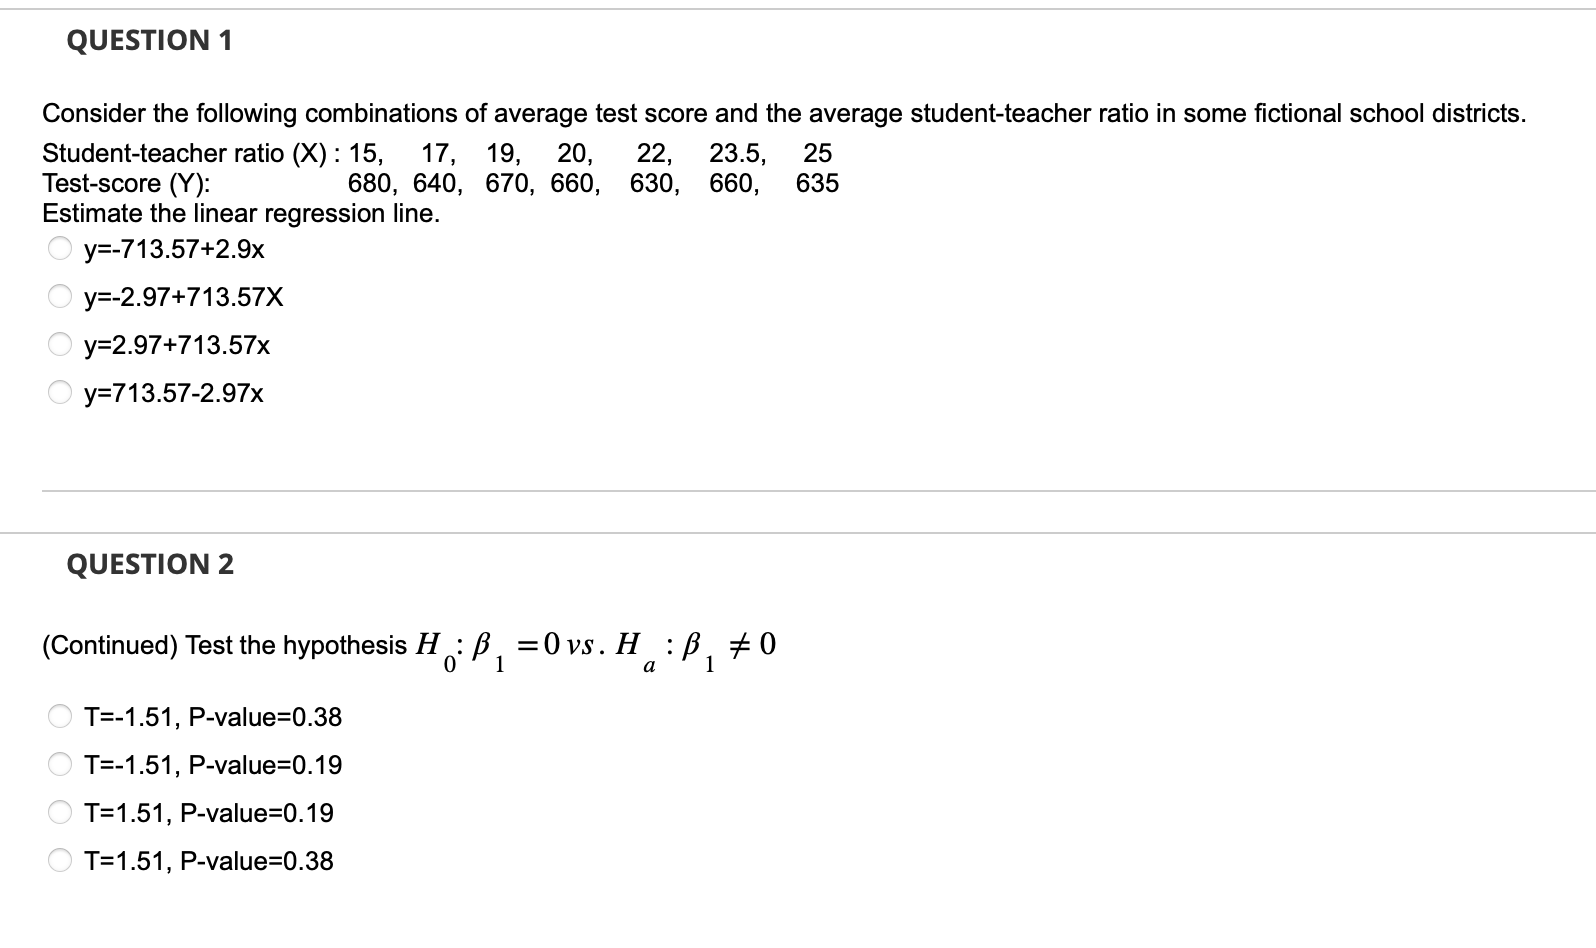The width and height of the screenshot is (1596, 948).
Task: Select T=1.51, P-value=0.38 option
Action: point(57,860)
